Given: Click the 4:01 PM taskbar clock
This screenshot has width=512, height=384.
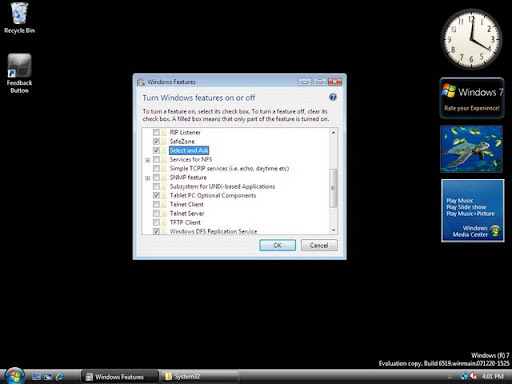Looking at the screenshot, I should (x=492, y=376).
